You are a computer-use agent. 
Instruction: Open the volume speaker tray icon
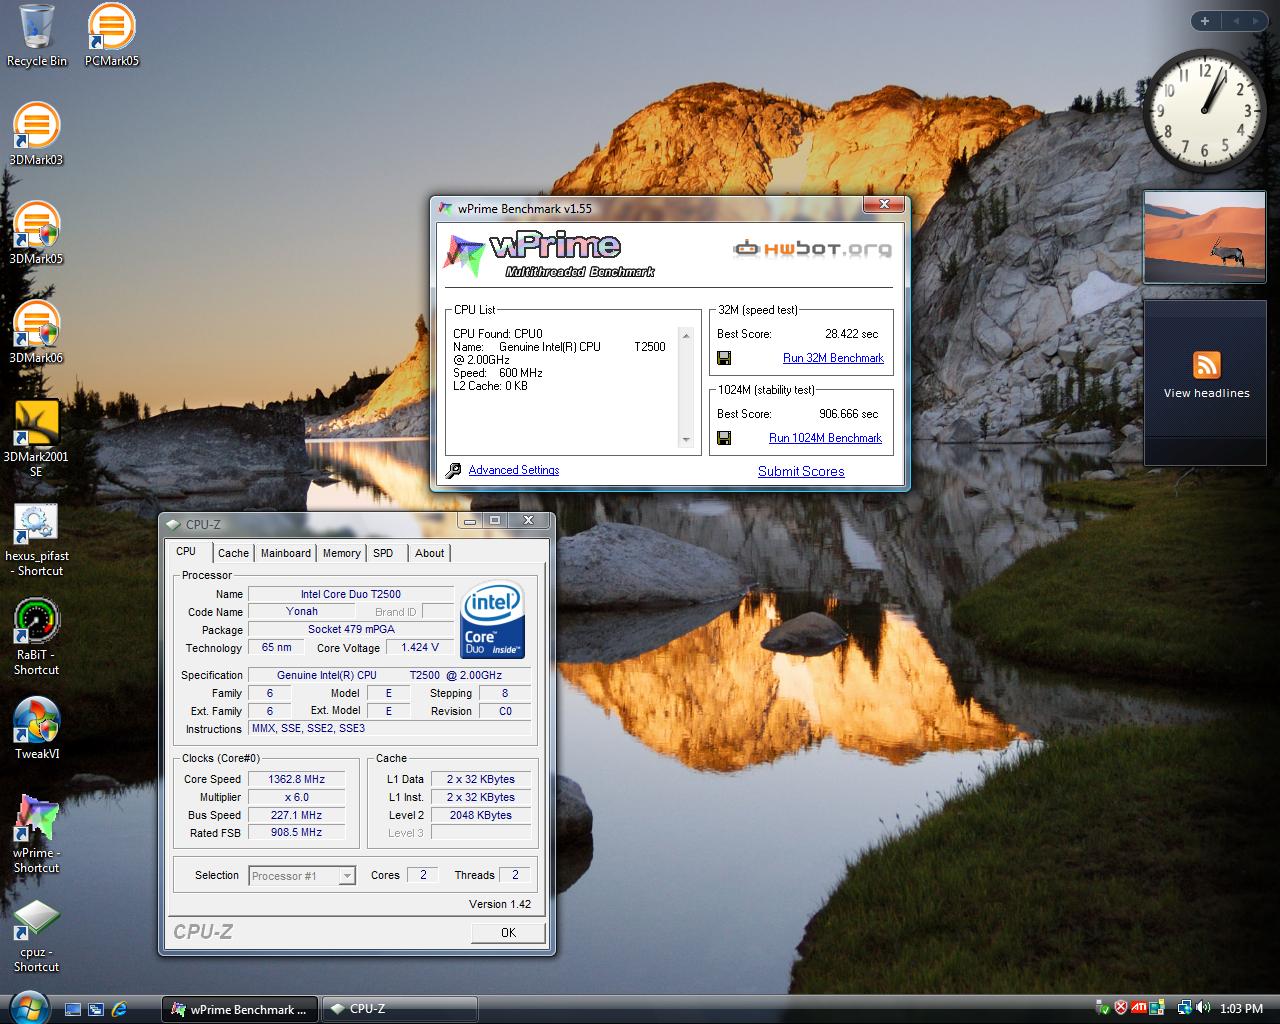1203,1008
